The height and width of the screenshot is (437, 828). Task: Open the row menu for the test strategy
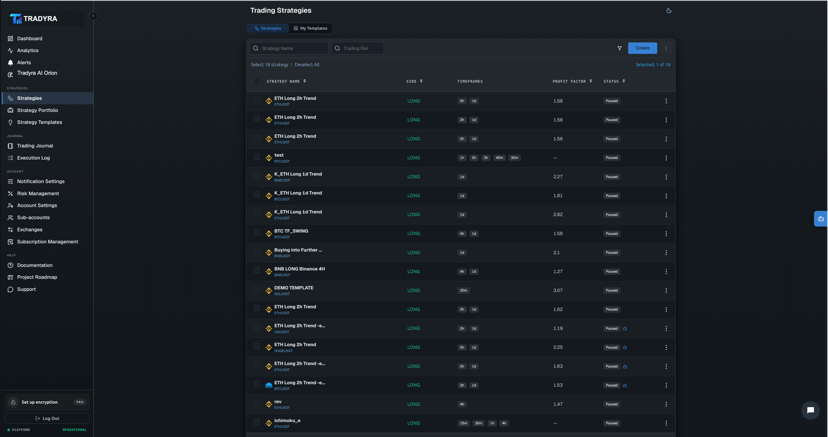[x=666, y=158]
